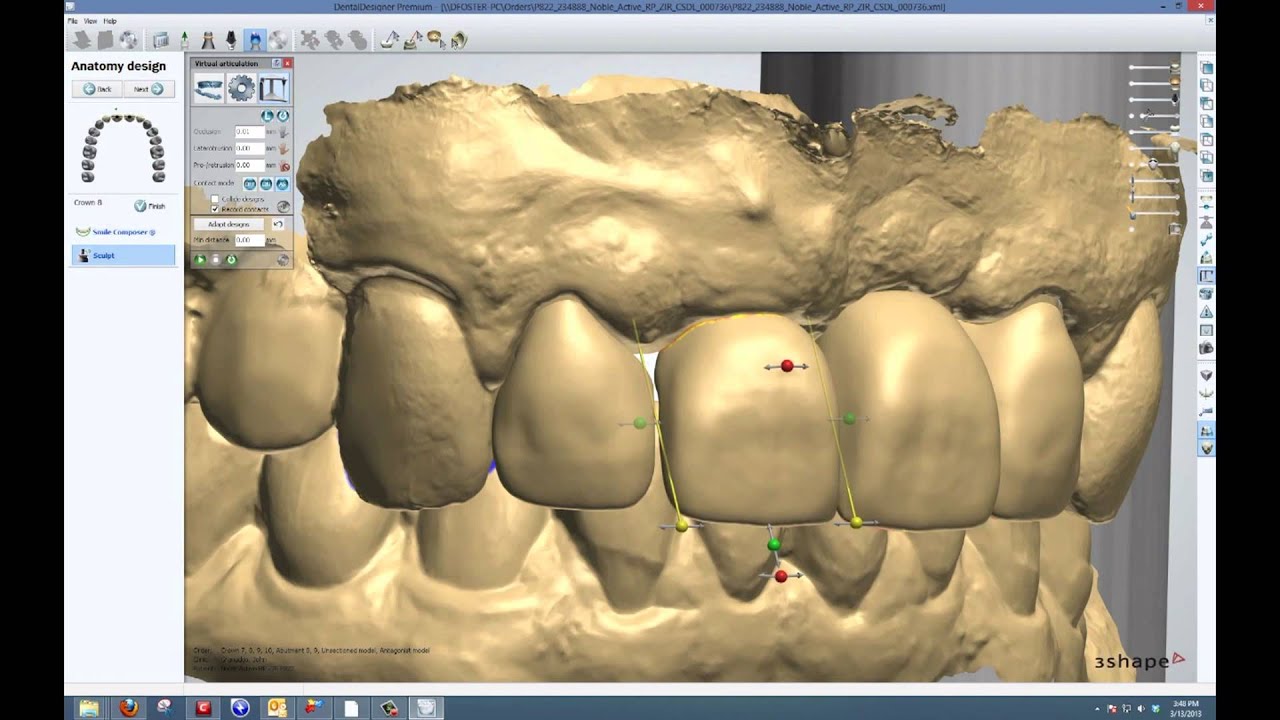This screenshot has width=1280, height=720.
Task: Select the articulator icon in Virtual articulation
Action: coord(274,89)
